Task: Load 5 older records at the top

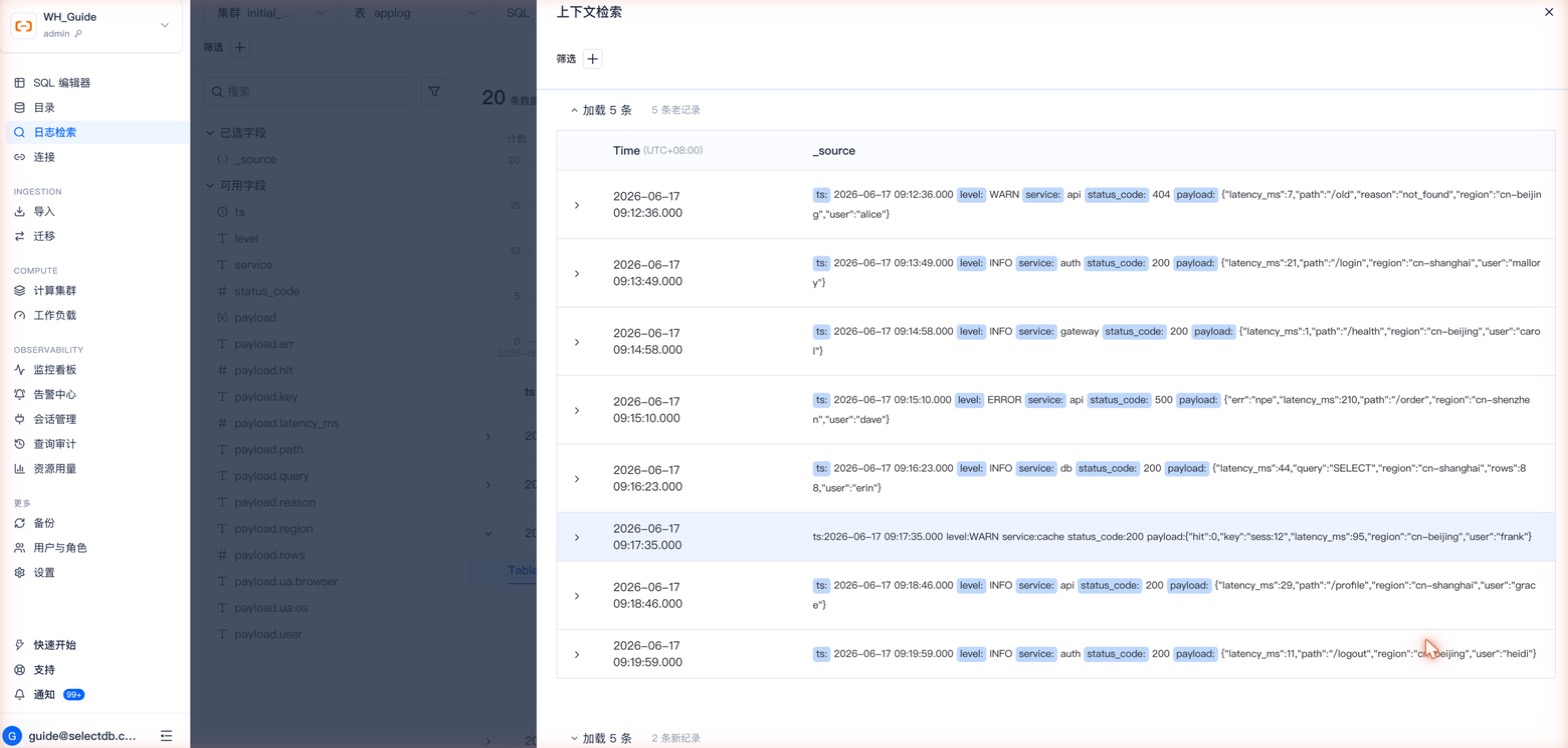Action: click(601, 110)
